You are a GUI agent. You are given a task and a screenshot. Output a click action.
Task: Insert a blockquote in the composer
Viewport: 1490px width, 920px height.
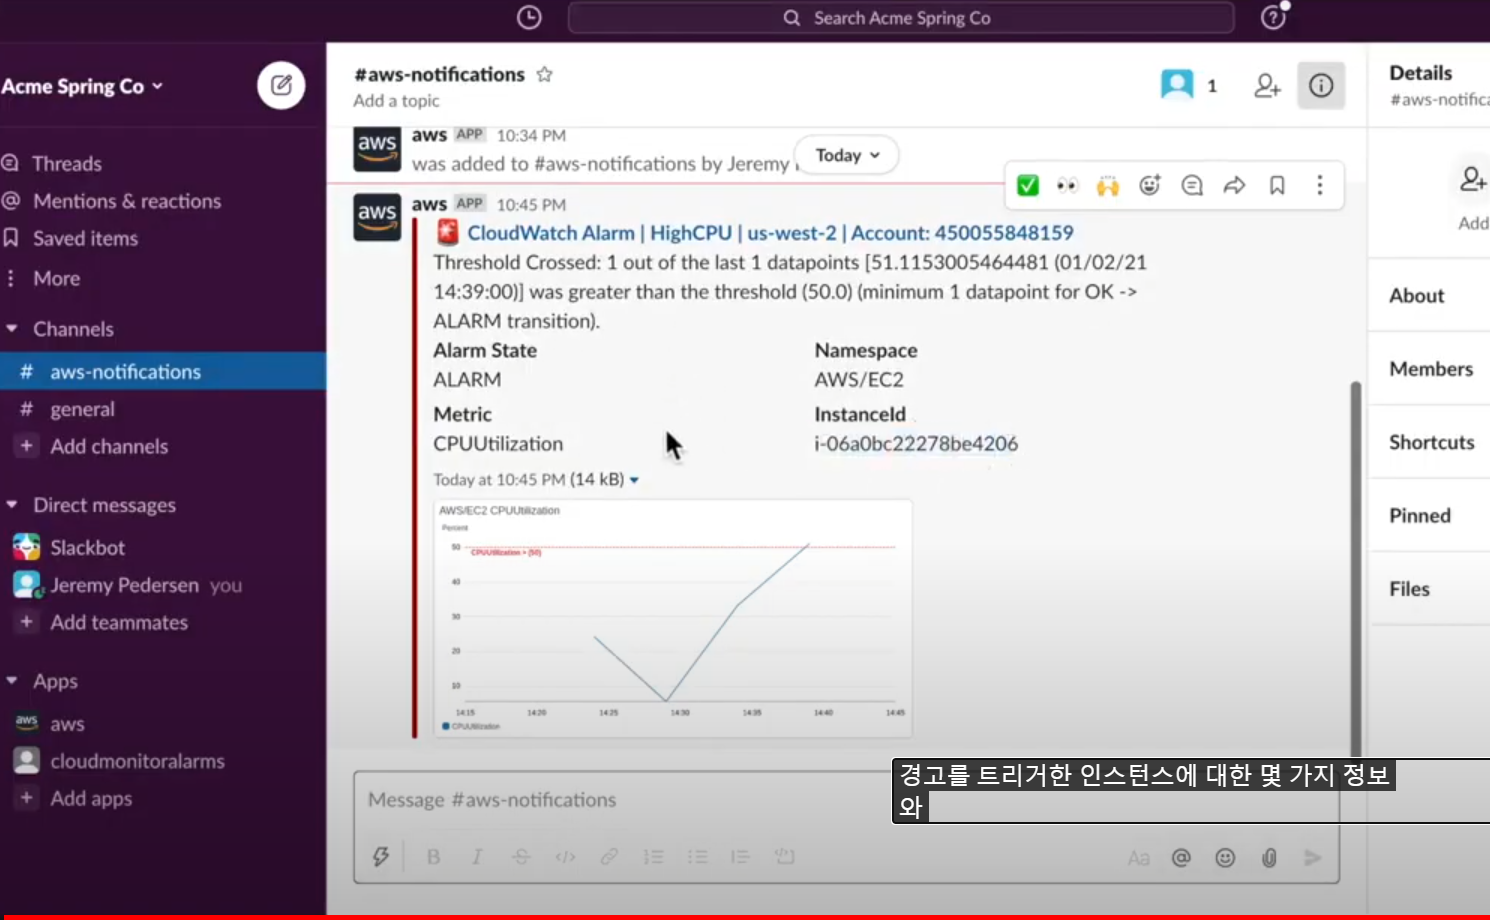coord(740,856)
